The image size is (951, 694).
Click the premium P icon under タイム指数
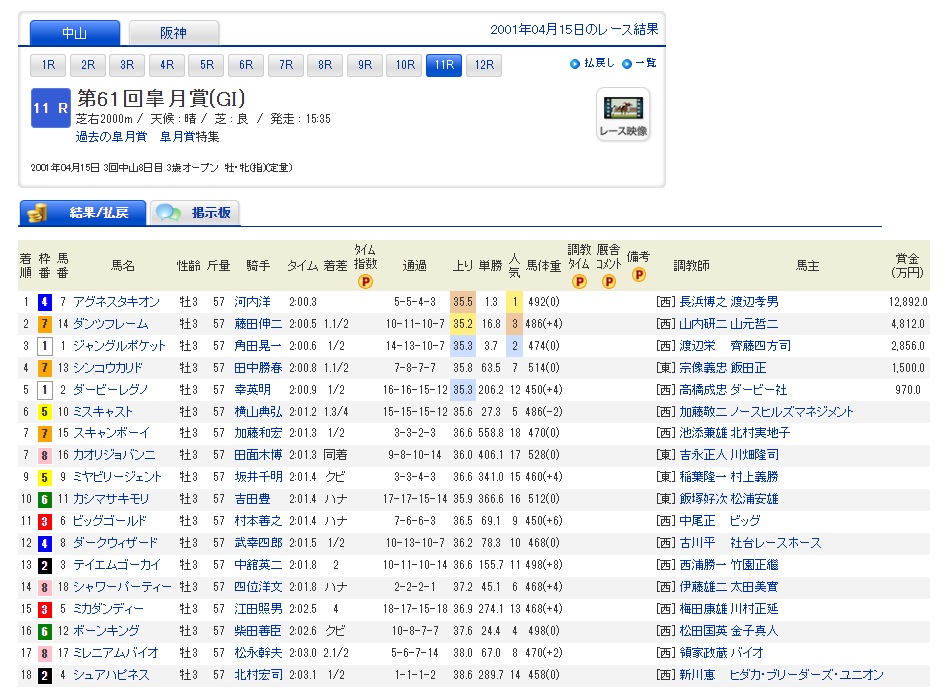point(364,282)
